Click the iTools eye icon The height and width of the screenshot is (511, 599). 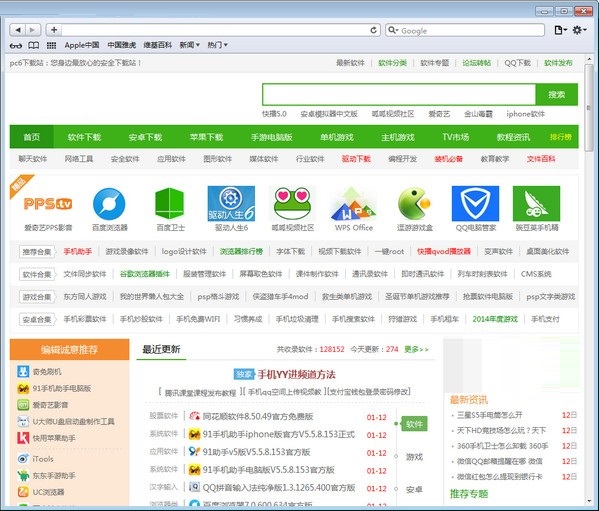(x=23, y=459)
